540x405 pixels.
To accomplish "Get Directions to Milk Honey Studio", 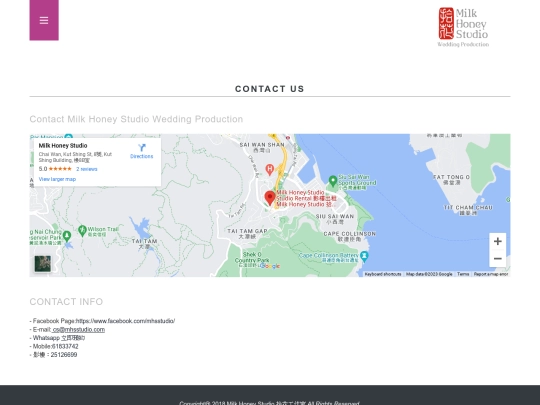I will [141, 151].
